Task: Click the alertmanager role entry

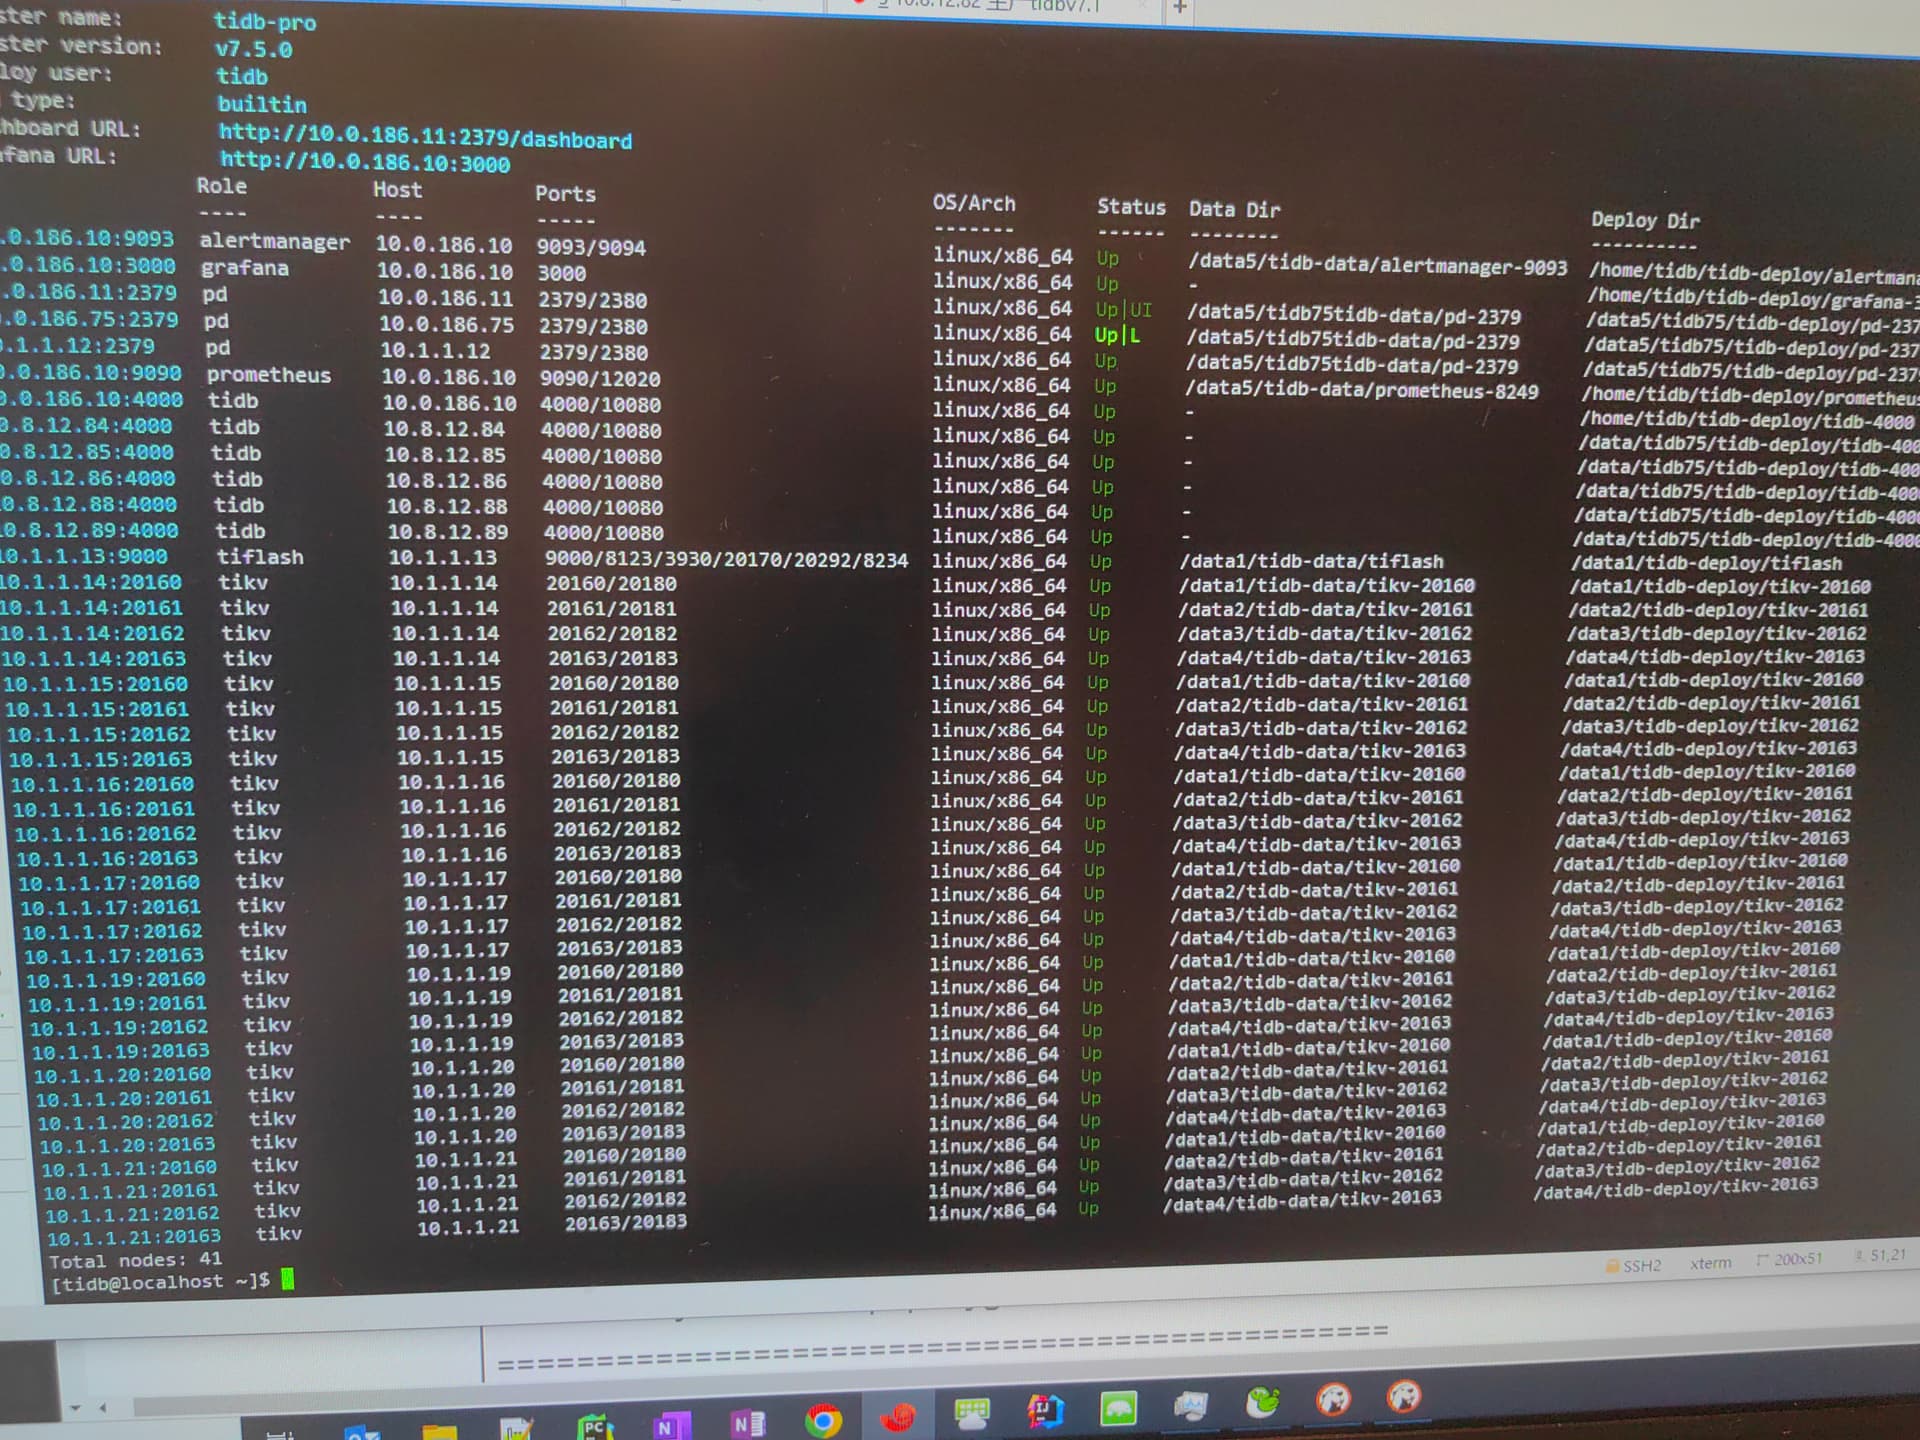Action: click(274, 241)
